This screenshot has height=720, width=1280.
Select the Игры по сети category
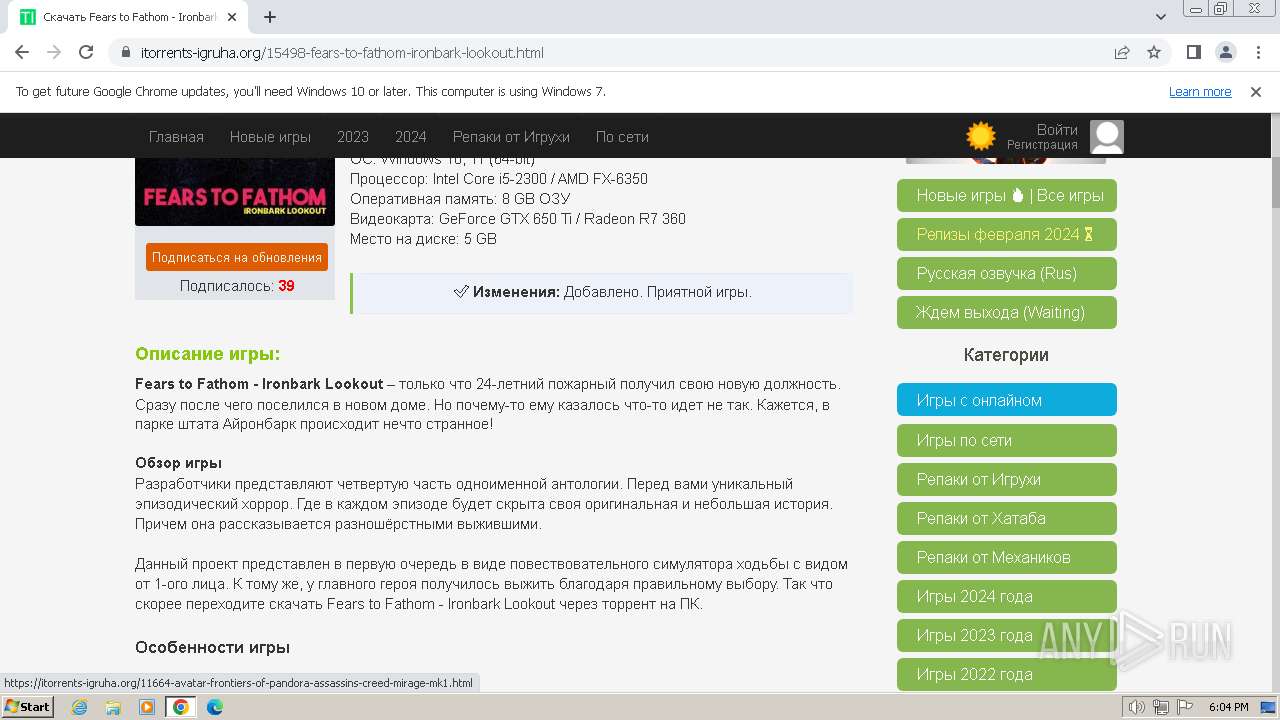(1007, 440)
